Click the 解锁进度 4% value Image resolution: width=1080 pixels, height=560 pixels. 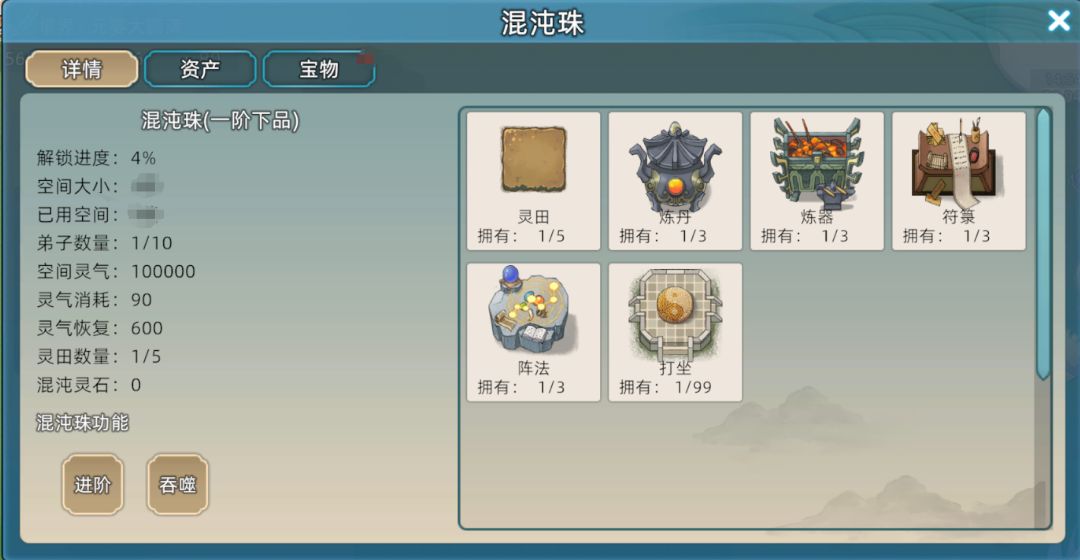tap(143, 158)
